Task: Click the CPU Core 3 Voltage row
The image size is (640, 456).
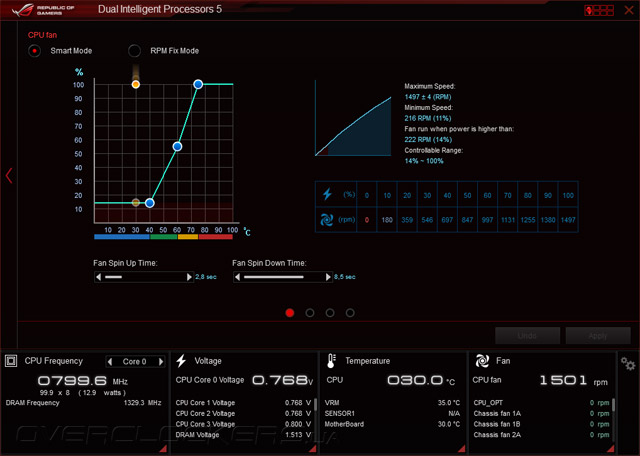Action: pos(243,424)
